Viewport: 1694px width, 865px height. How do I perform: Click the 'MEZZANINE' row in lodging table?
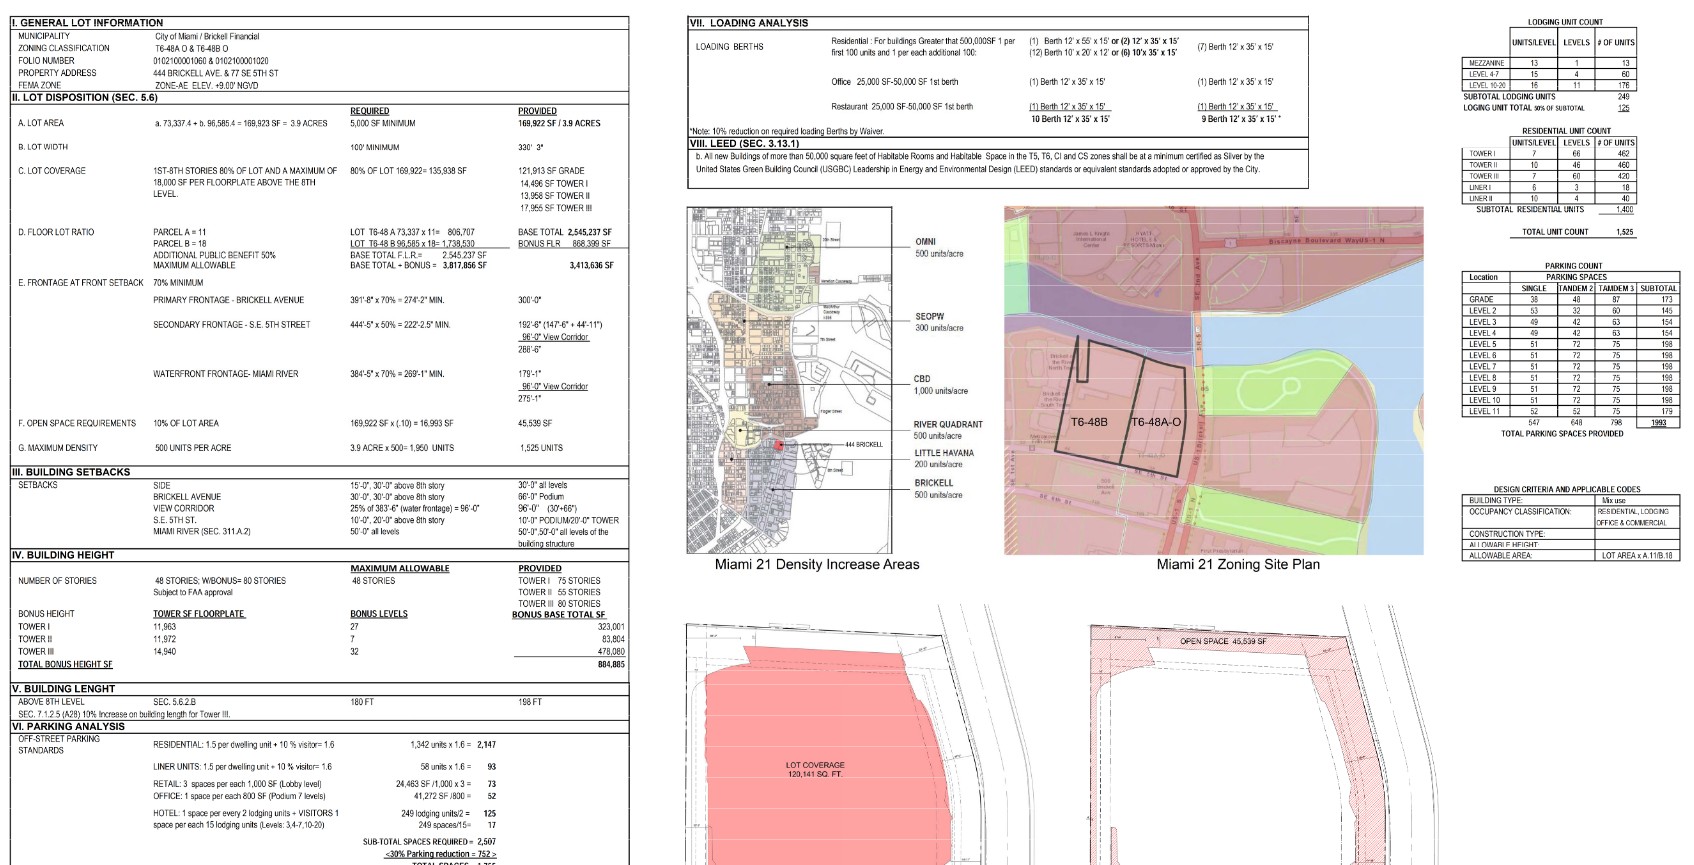(1549, 63)
